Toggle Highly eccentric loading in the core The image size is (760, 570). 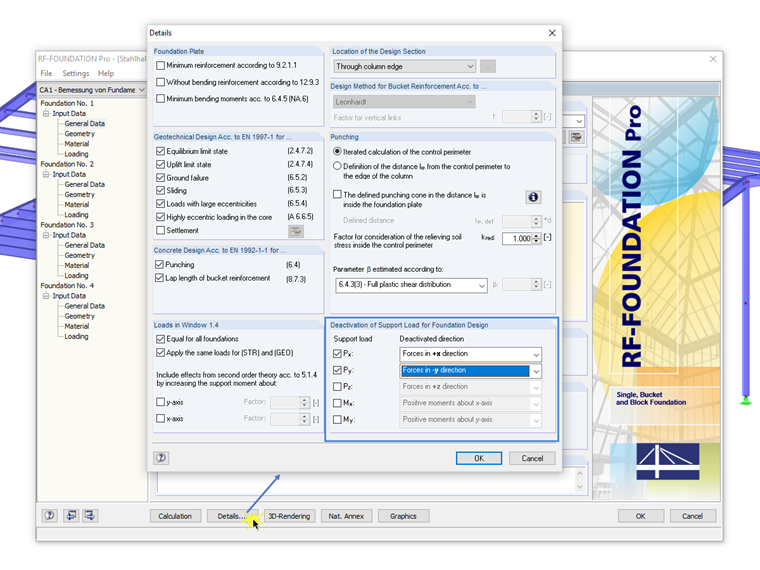click(x=160, y=217)
